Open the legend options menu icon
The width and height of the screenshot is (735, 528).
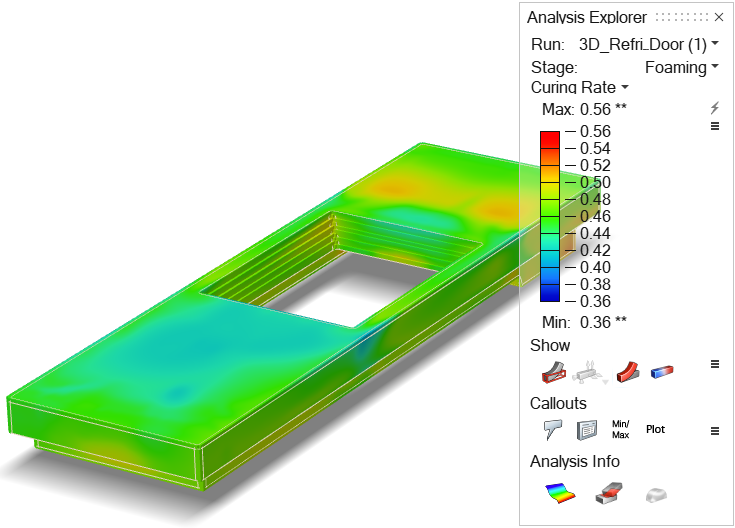coord(715,126)
